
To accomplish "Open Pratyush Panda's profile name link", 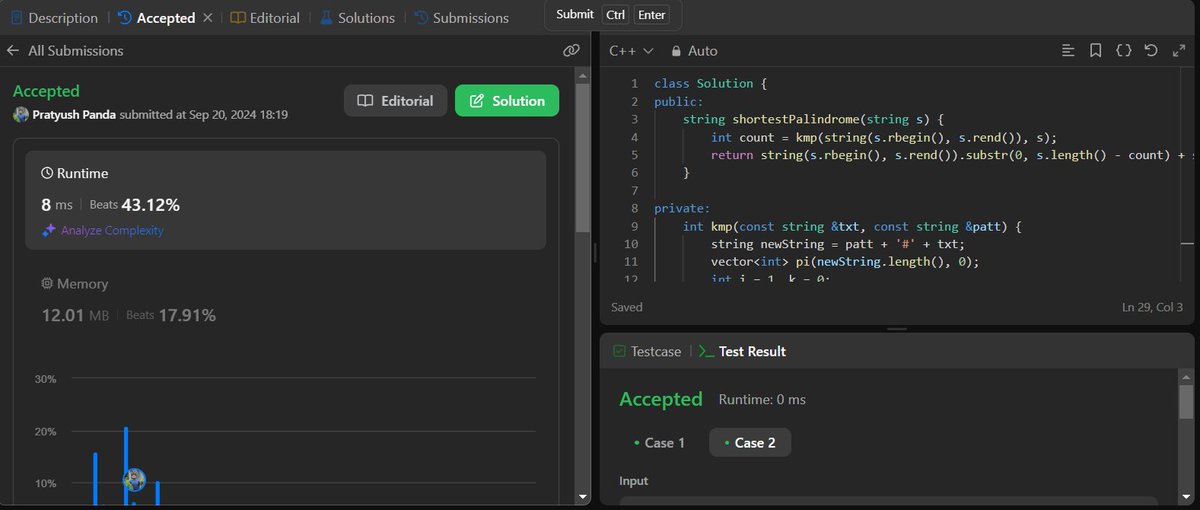I will click(74, 115).
